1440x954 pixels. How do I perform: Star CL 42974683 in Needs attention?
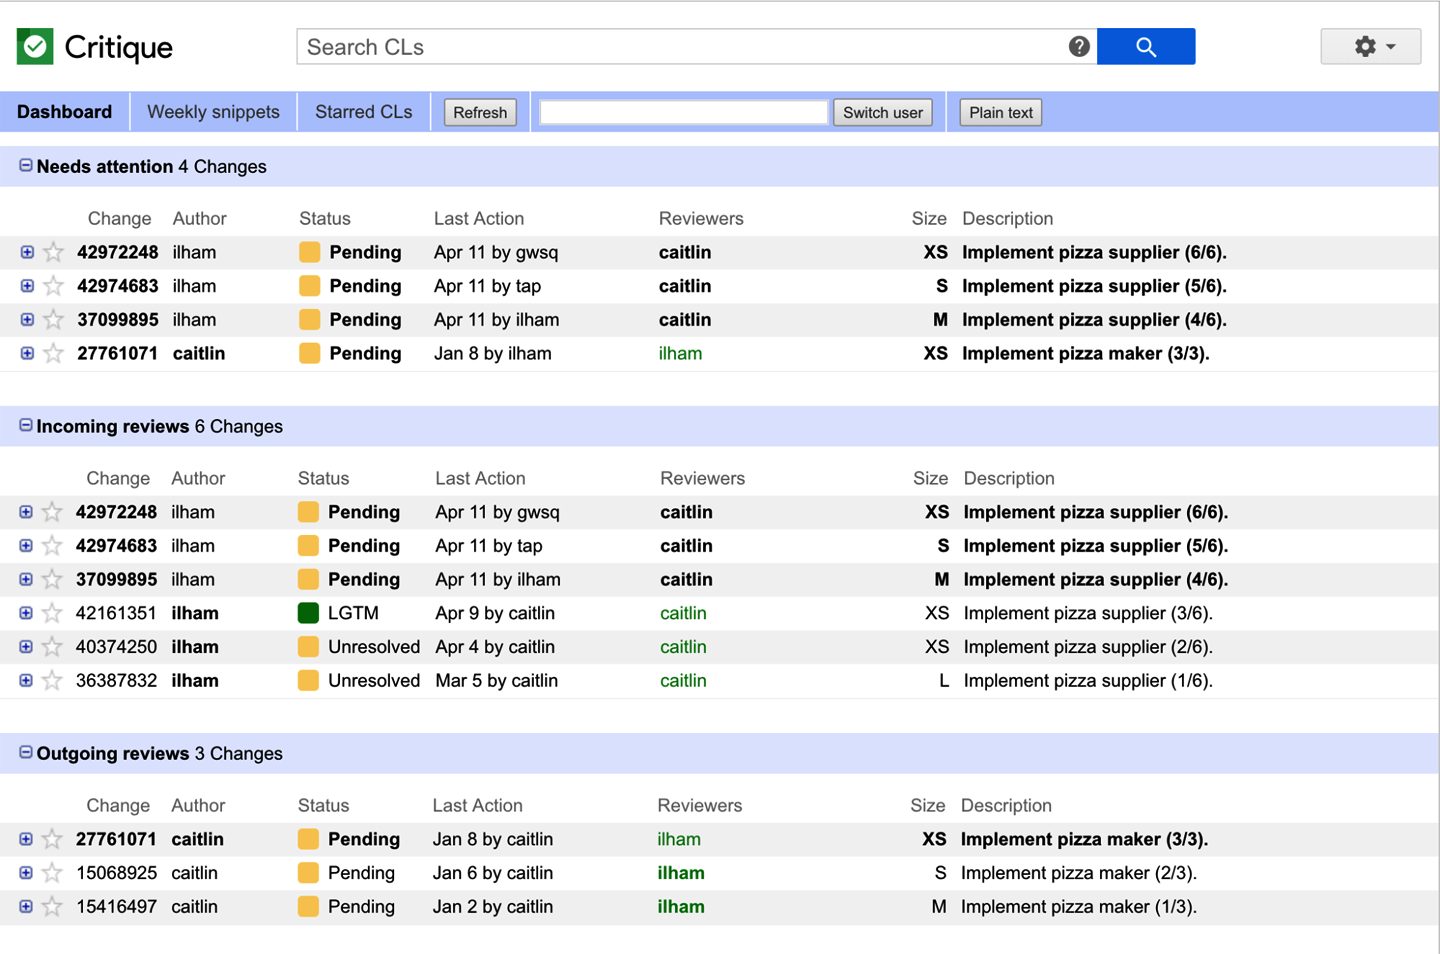(x=52, y=286)
